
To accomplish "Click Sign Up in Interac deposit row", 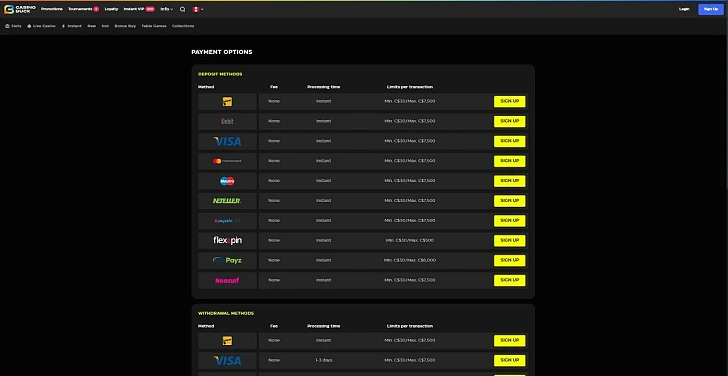I will (x=509, y=101).
